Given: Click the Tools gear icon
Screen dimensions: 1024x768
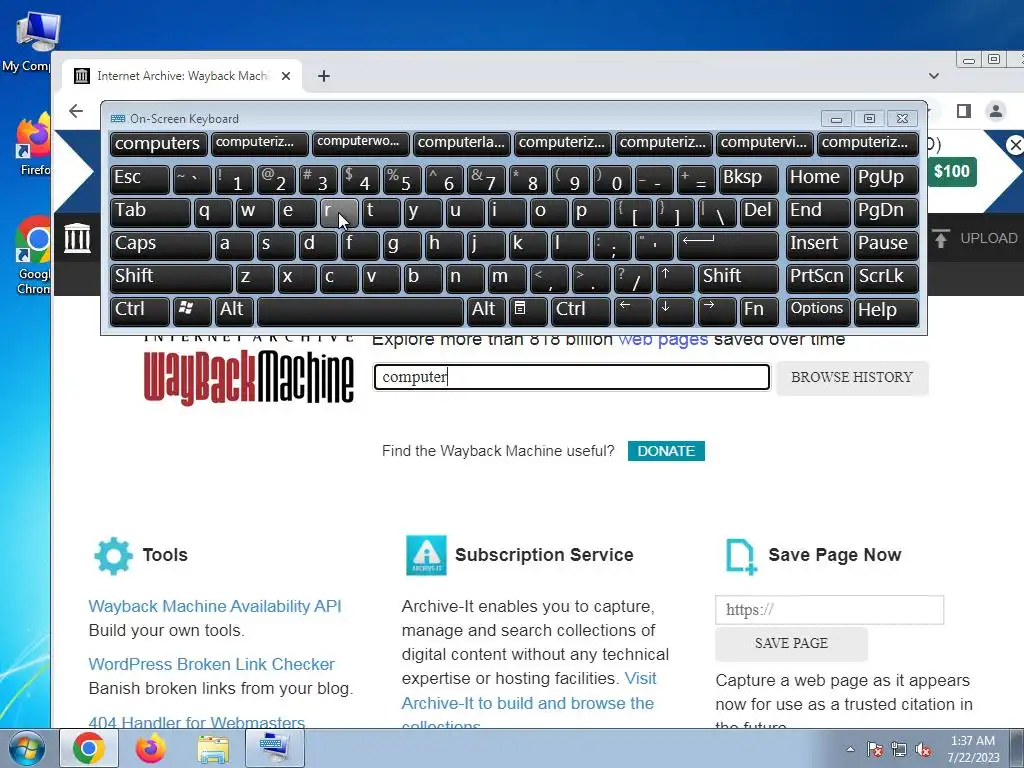Looking at the screenshot, I should pyautogui.click(x=113, y=556).
